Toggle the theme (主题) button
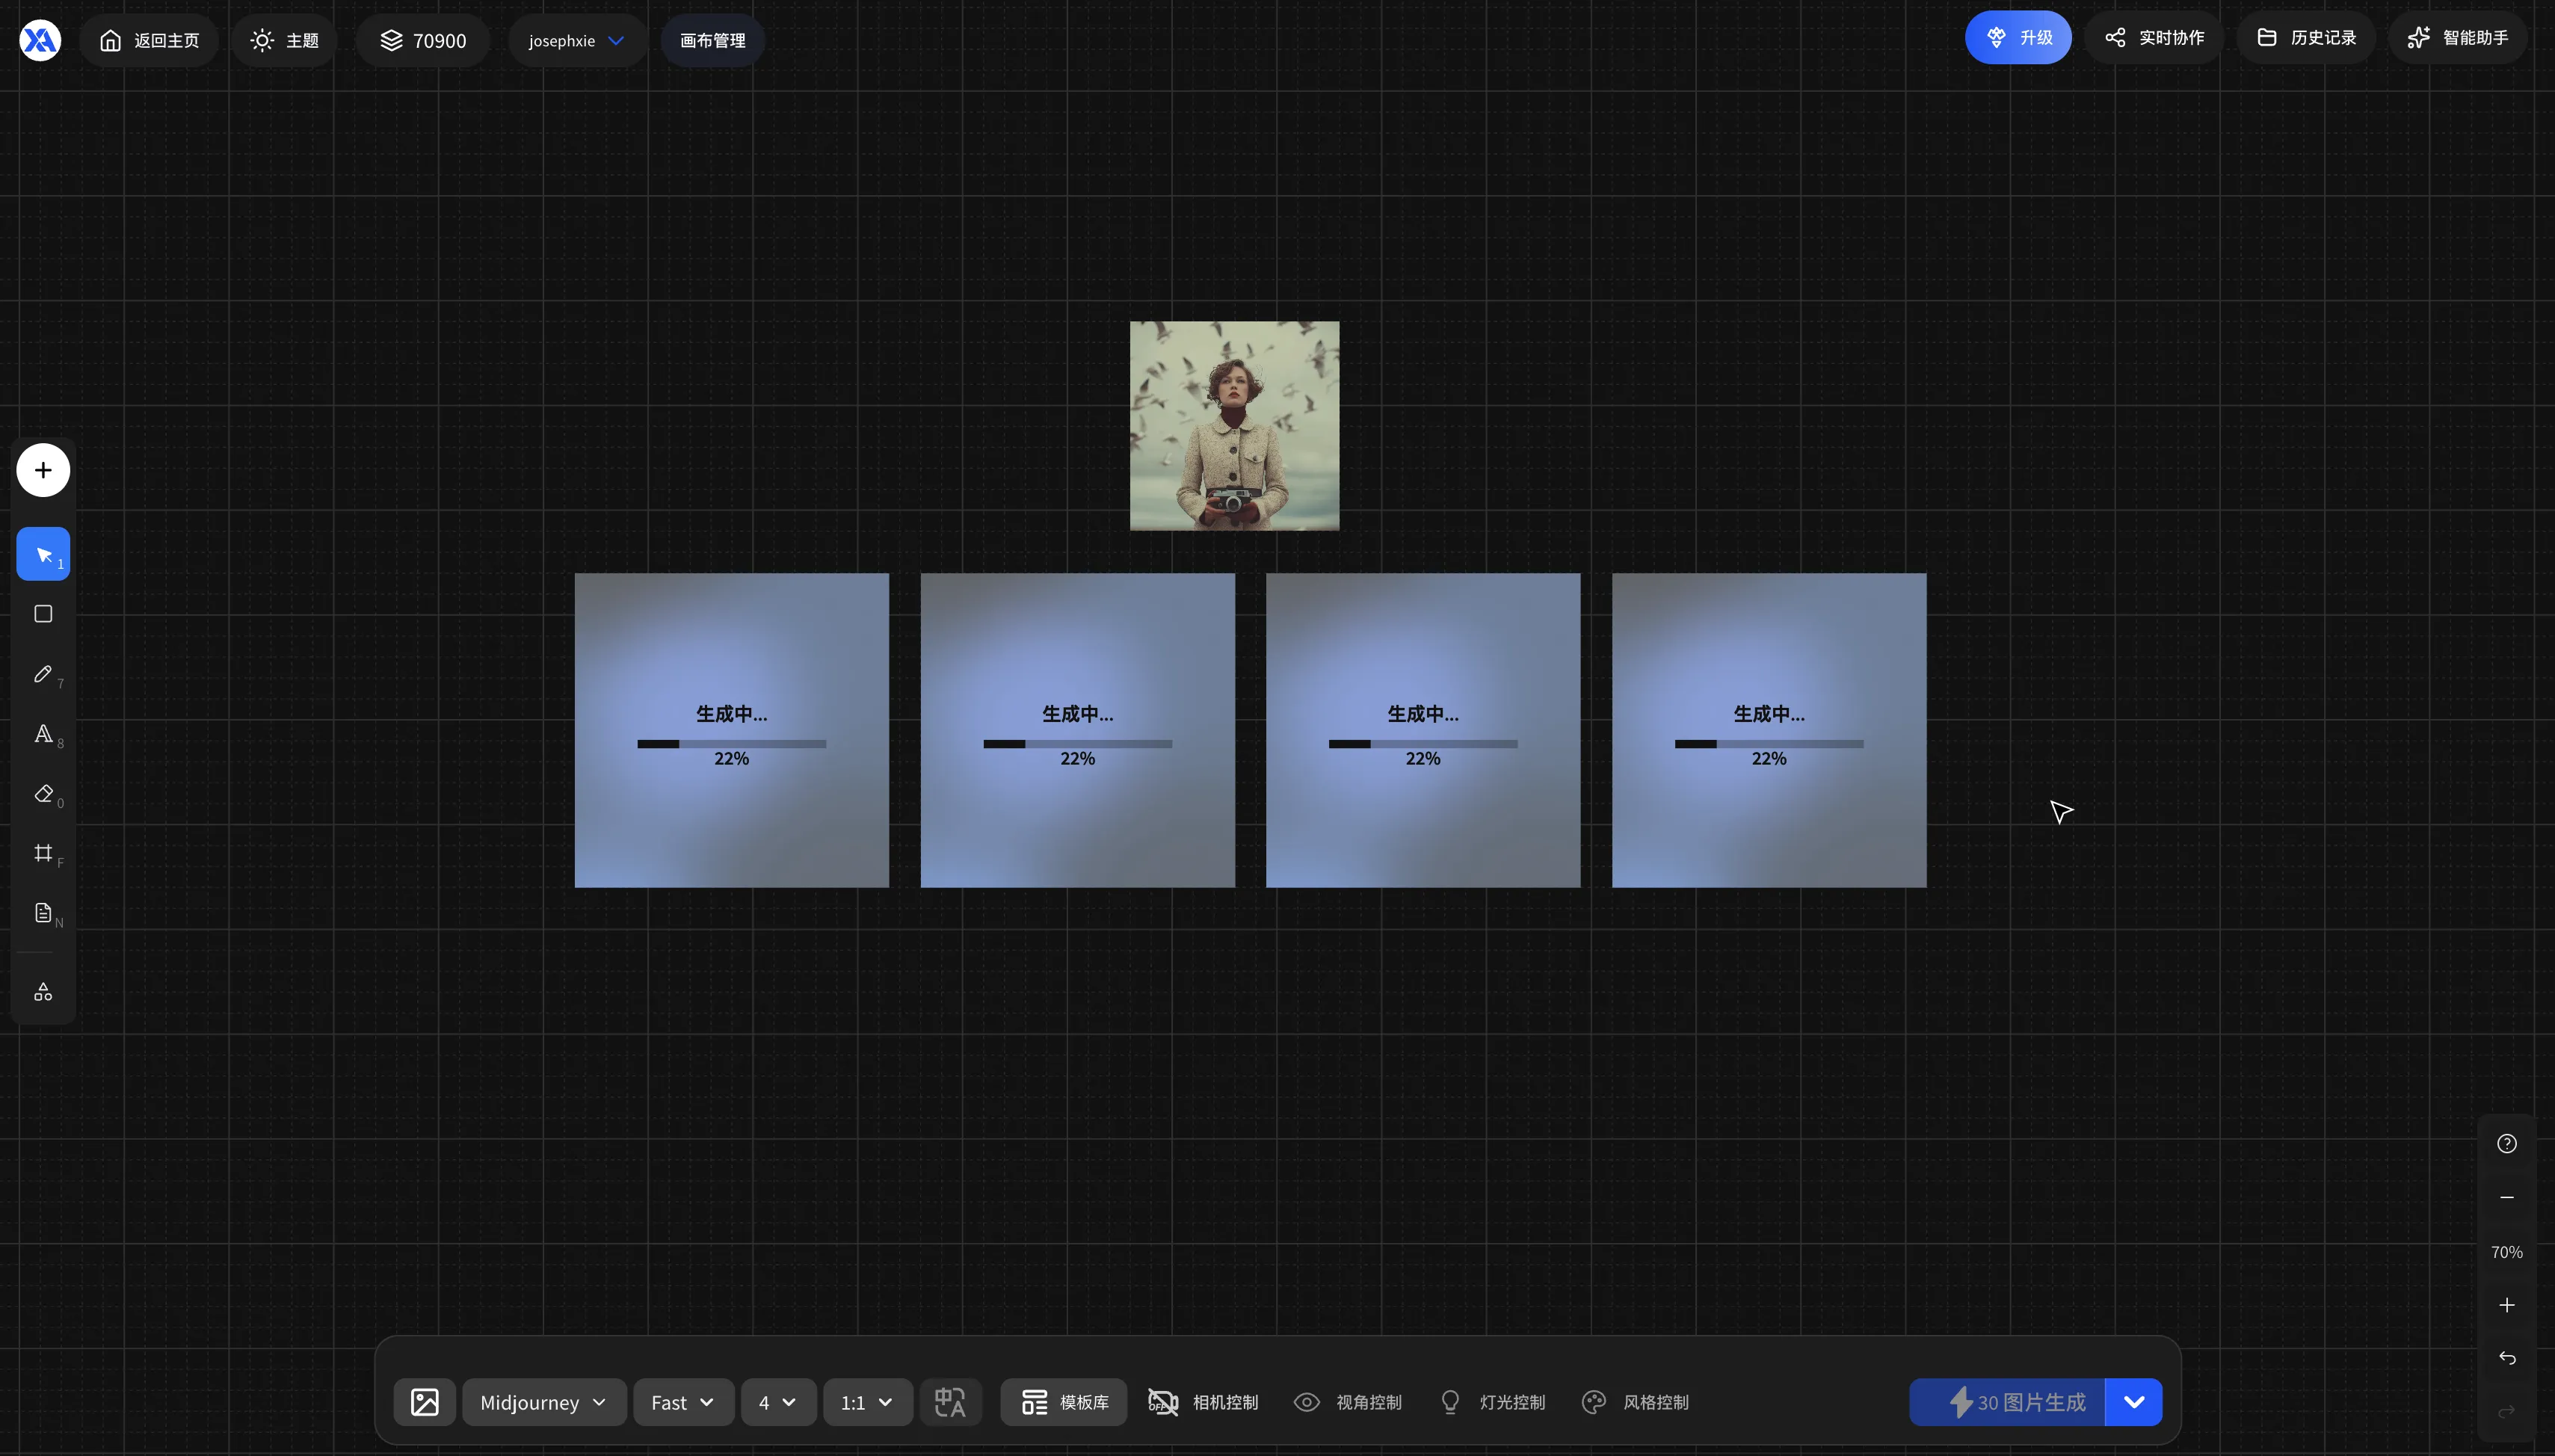 [285, 40]
